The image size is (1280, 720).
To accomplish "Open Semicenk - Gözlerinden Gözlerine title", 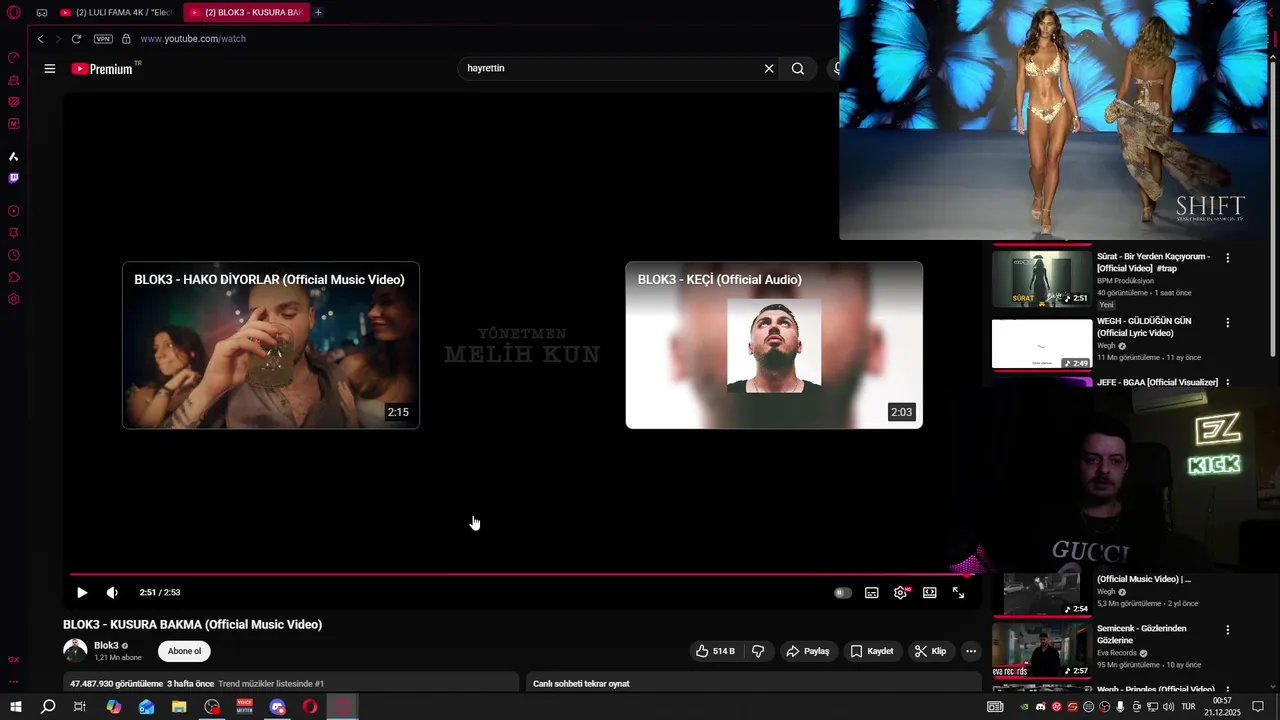I will tap(1142, 635).
